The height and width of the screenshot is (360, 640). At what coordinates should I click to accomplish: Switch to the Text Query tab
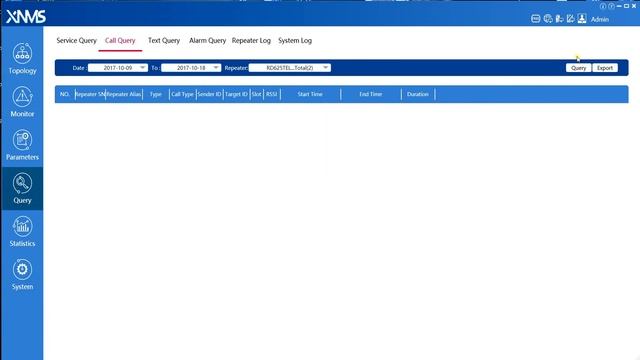(x=164, y=40)
